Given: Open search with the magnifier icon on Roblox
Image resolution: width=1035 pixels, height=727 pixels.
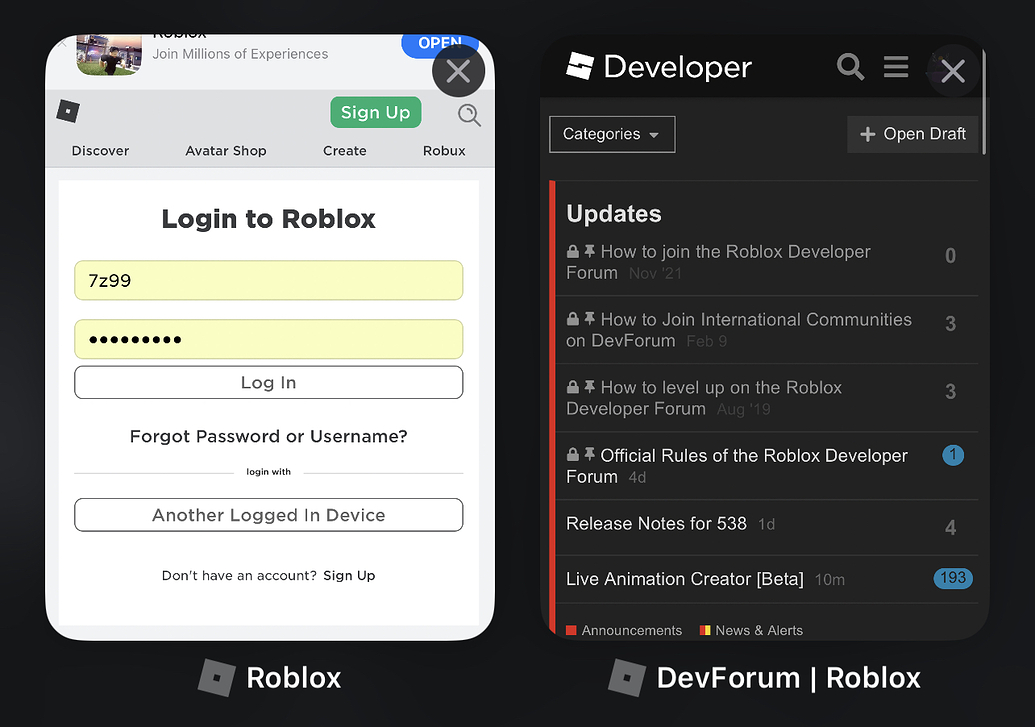Looking at the screenshot, I should tap(468, 113).
